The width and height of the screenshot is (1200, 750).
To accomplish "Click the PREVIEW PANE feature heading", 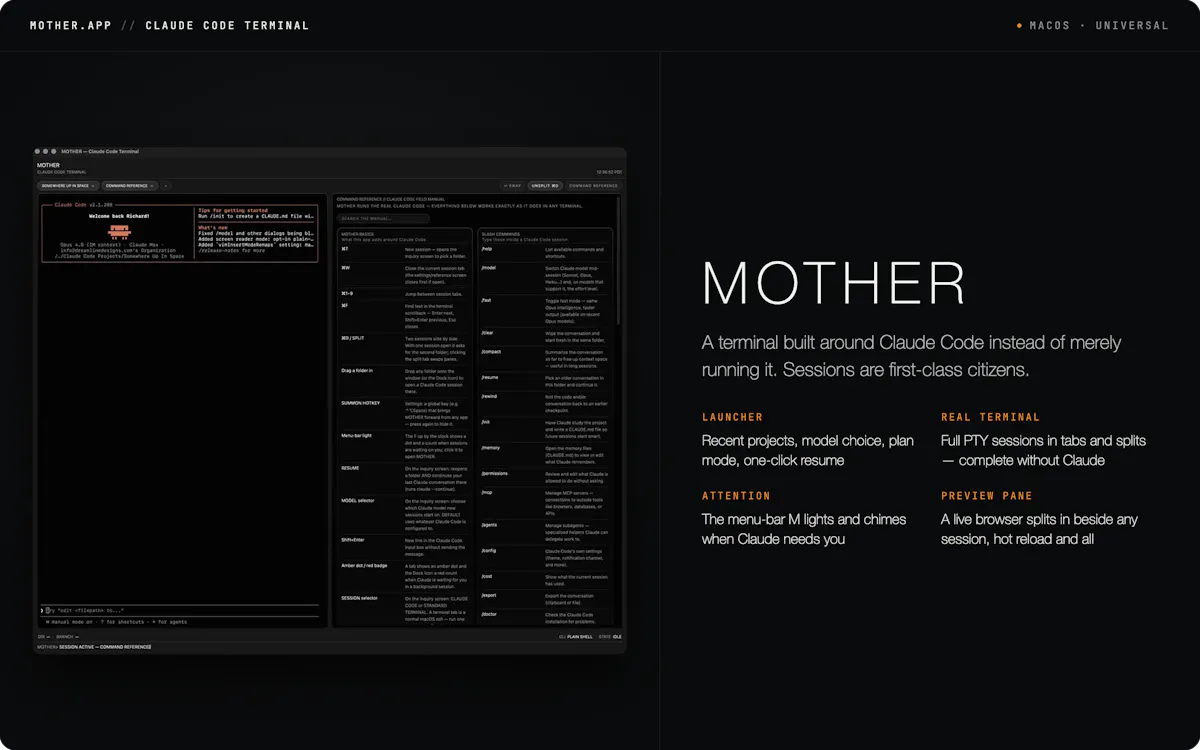I will [x=987, y=496].
